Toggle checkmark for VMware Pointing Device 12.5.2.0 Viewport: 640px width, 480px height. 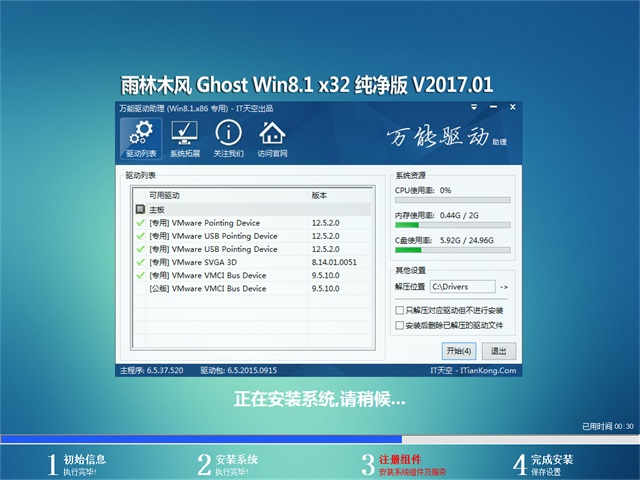[140, 223]
